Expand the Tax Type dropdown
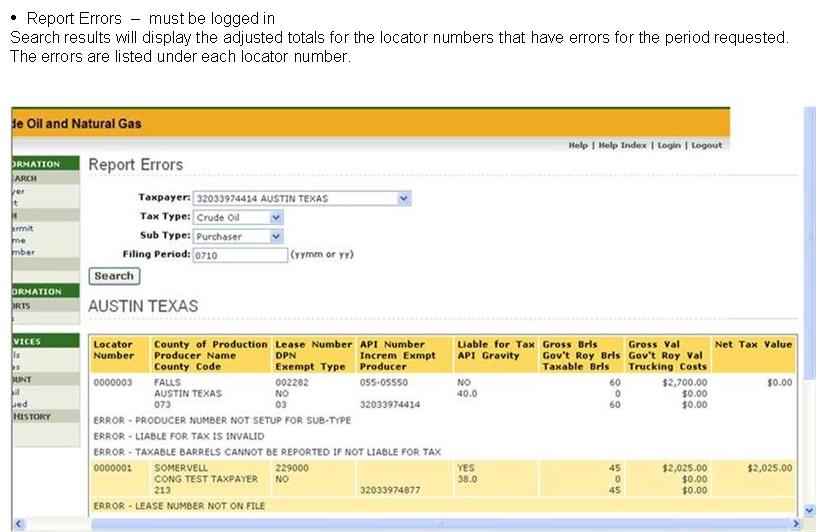816x532 pixels. pos(276,217)
